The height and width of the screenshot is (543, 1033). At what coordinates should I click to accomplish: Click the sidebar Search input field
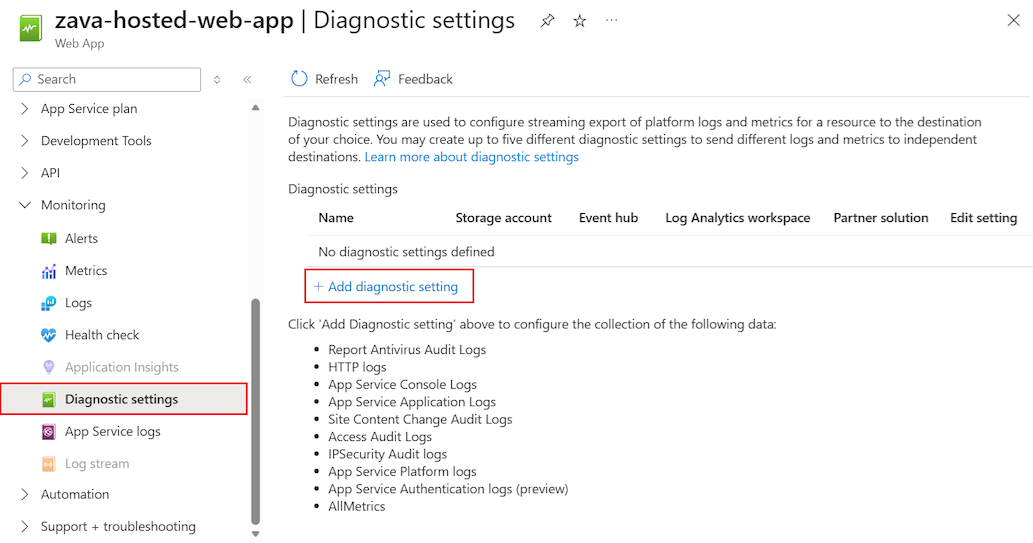[x=107, y=79]
